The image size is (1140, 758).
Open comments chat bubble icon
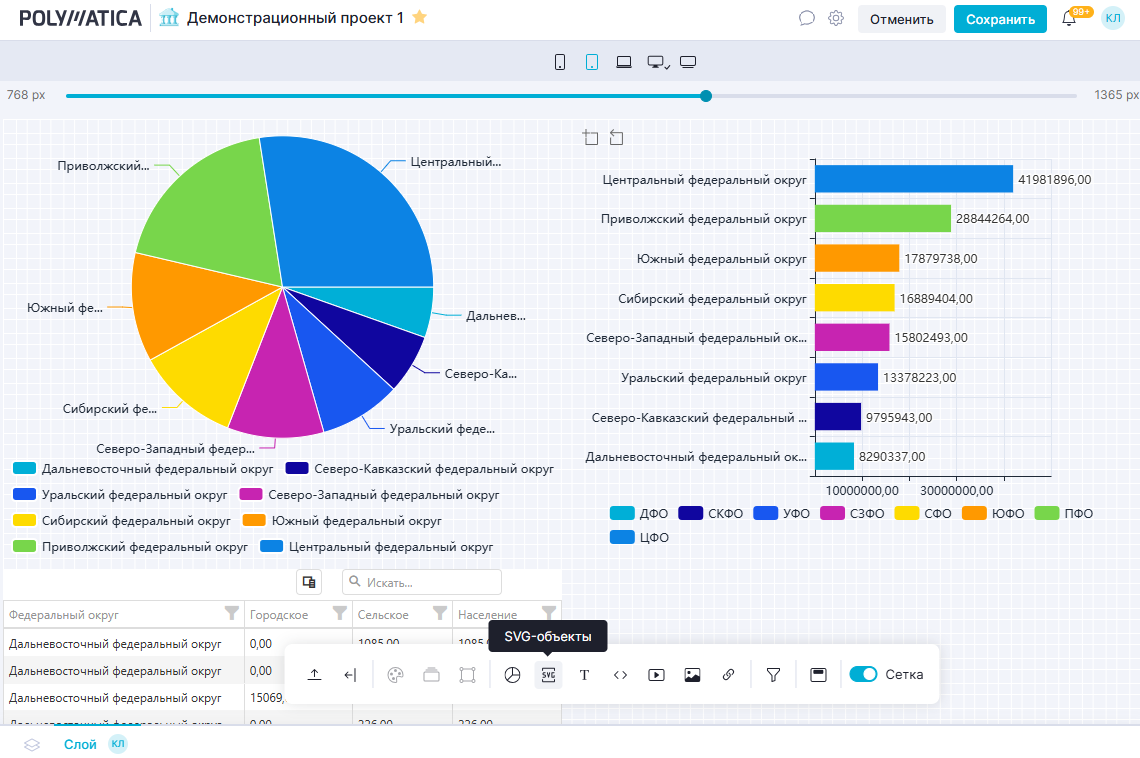click(807, 18)
